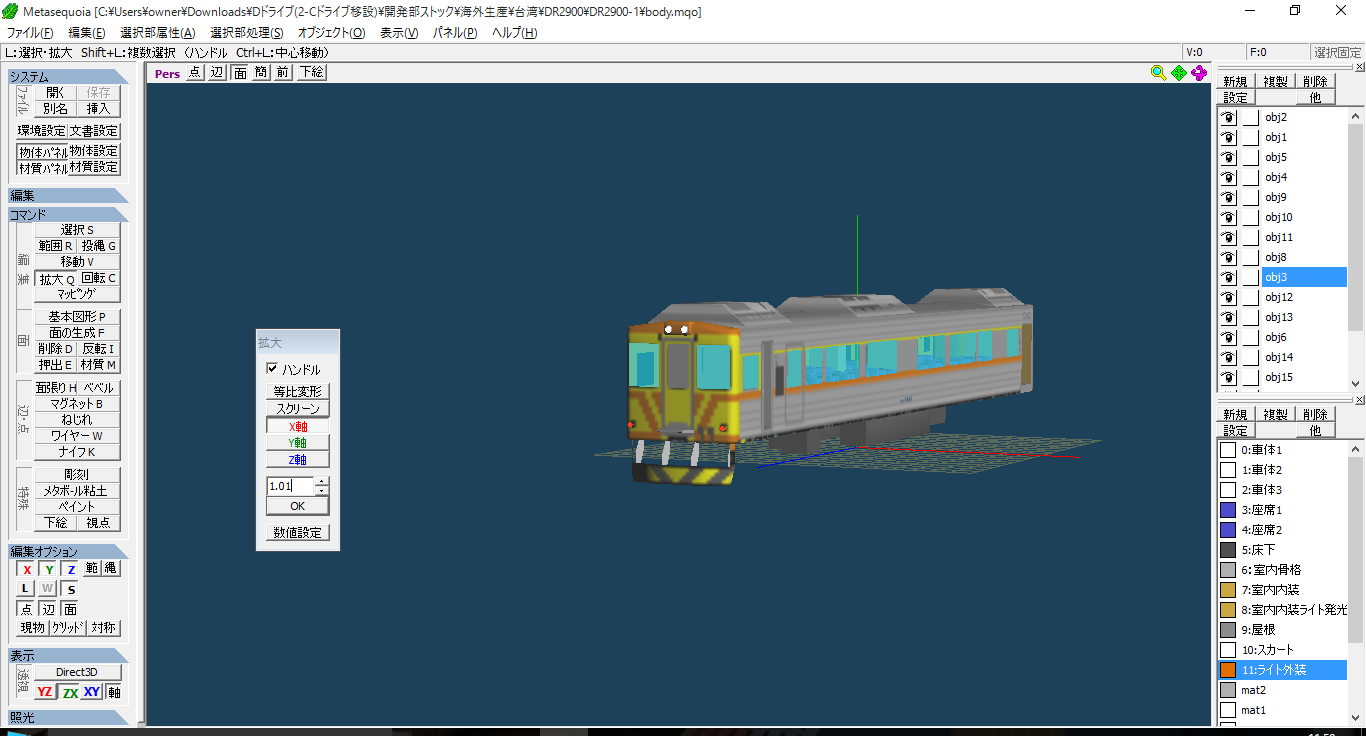The image size is (1366, 736).
Task: Open the 選択部処理(S) menu
Action: click(246, 33)
